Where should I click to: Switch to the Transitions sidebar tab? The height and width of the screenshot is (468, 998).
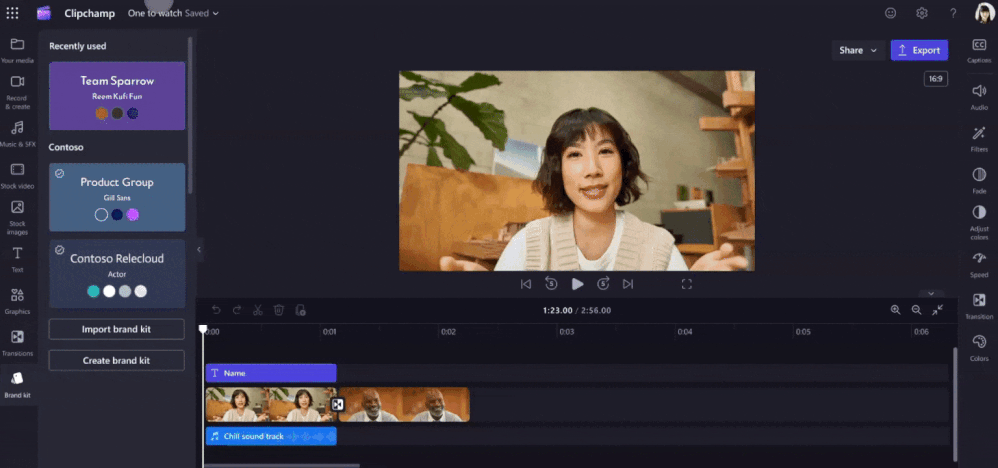click(17, 343)
